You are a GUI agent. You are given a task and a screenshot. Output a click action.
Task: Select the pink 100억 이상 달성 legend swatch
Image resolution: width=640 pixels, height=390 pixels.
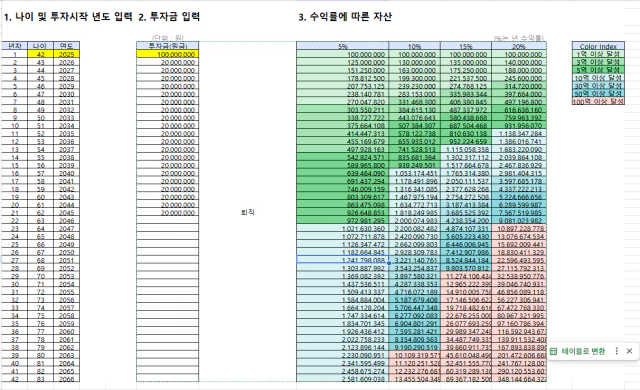click(598, 102)
